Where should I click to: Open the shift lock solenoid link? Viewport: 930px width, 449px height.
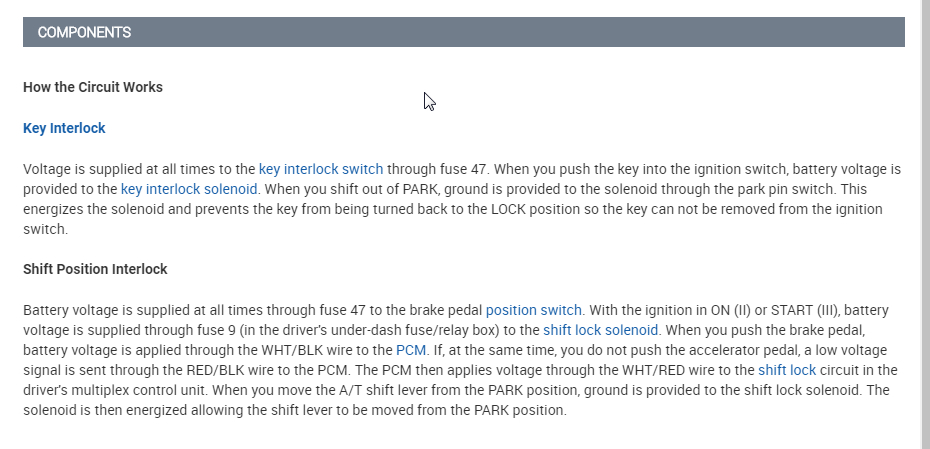(x=600, y=330)
